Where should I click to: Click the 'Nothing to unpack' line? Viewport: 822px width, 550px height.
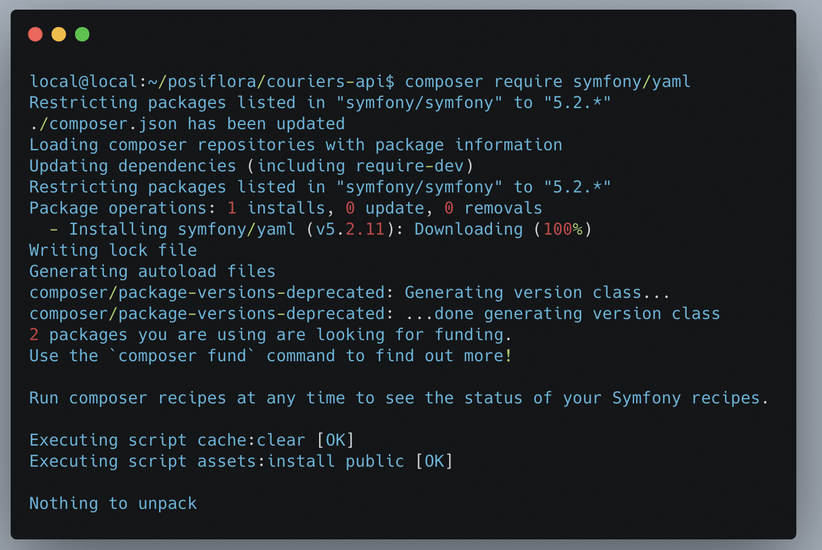[x=113, y=503]
